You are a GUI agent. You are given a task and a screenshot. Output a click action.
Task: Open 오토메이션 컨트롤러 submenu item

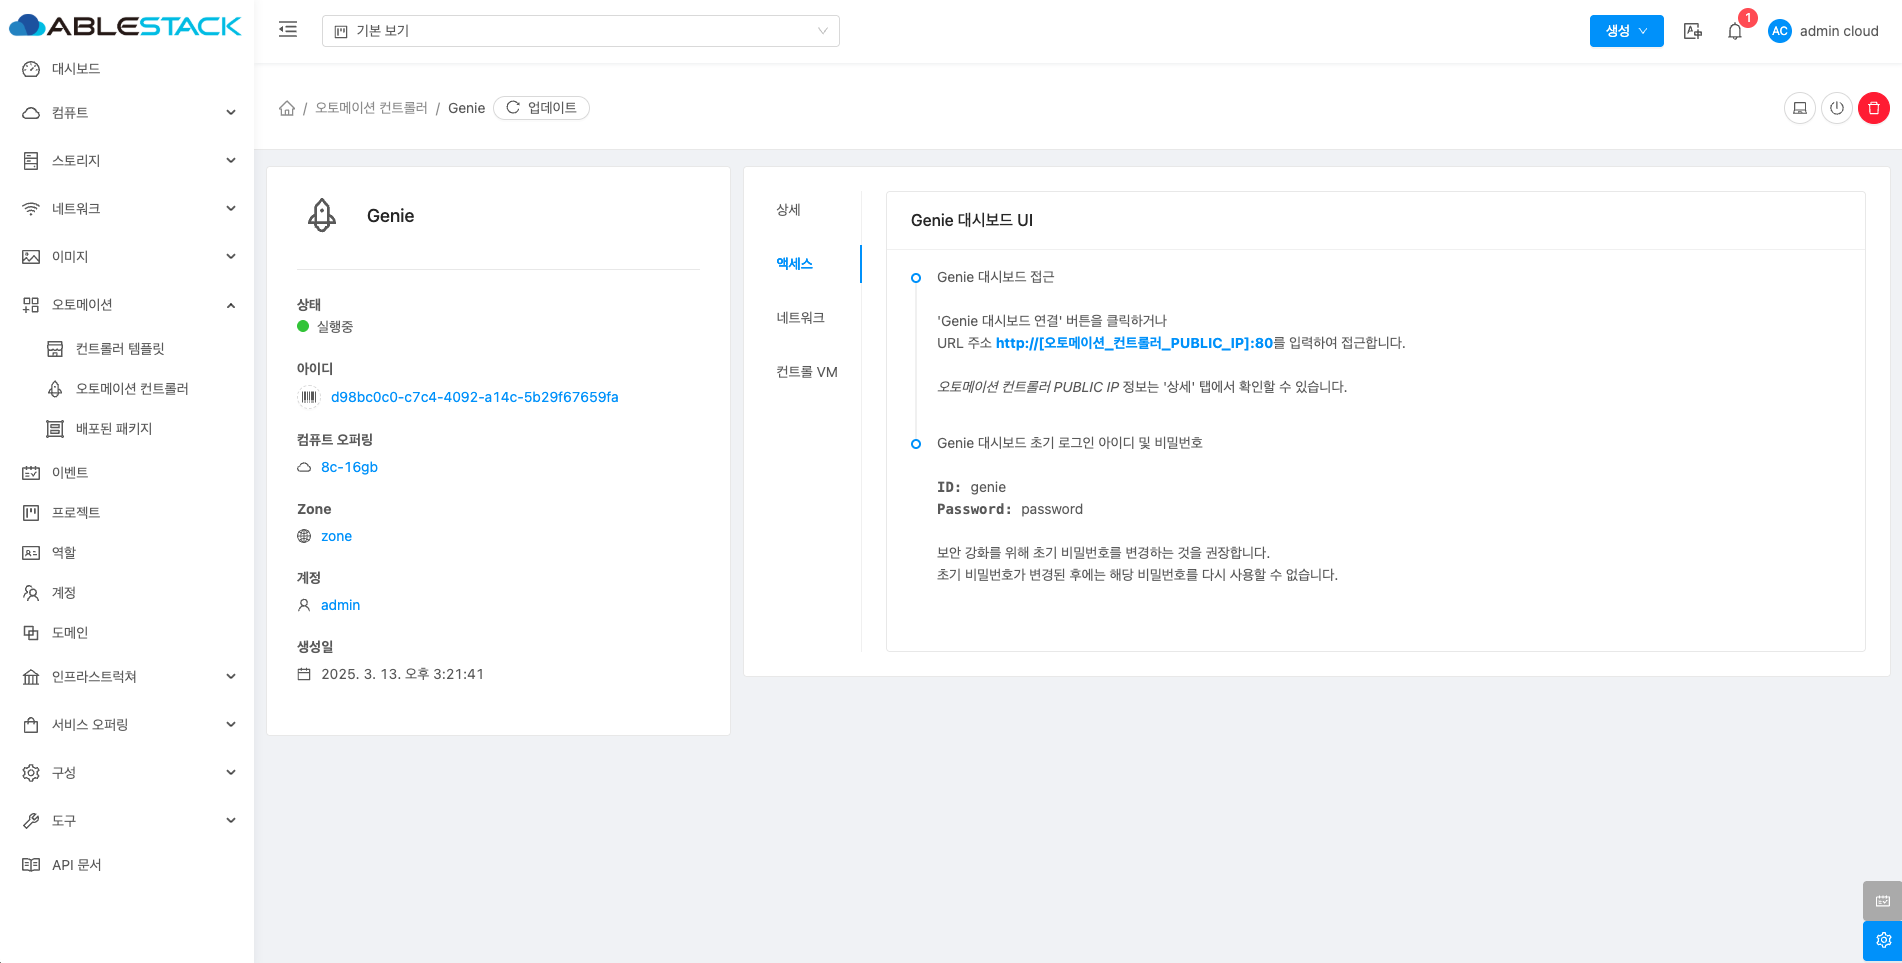[x=127, y=389]
